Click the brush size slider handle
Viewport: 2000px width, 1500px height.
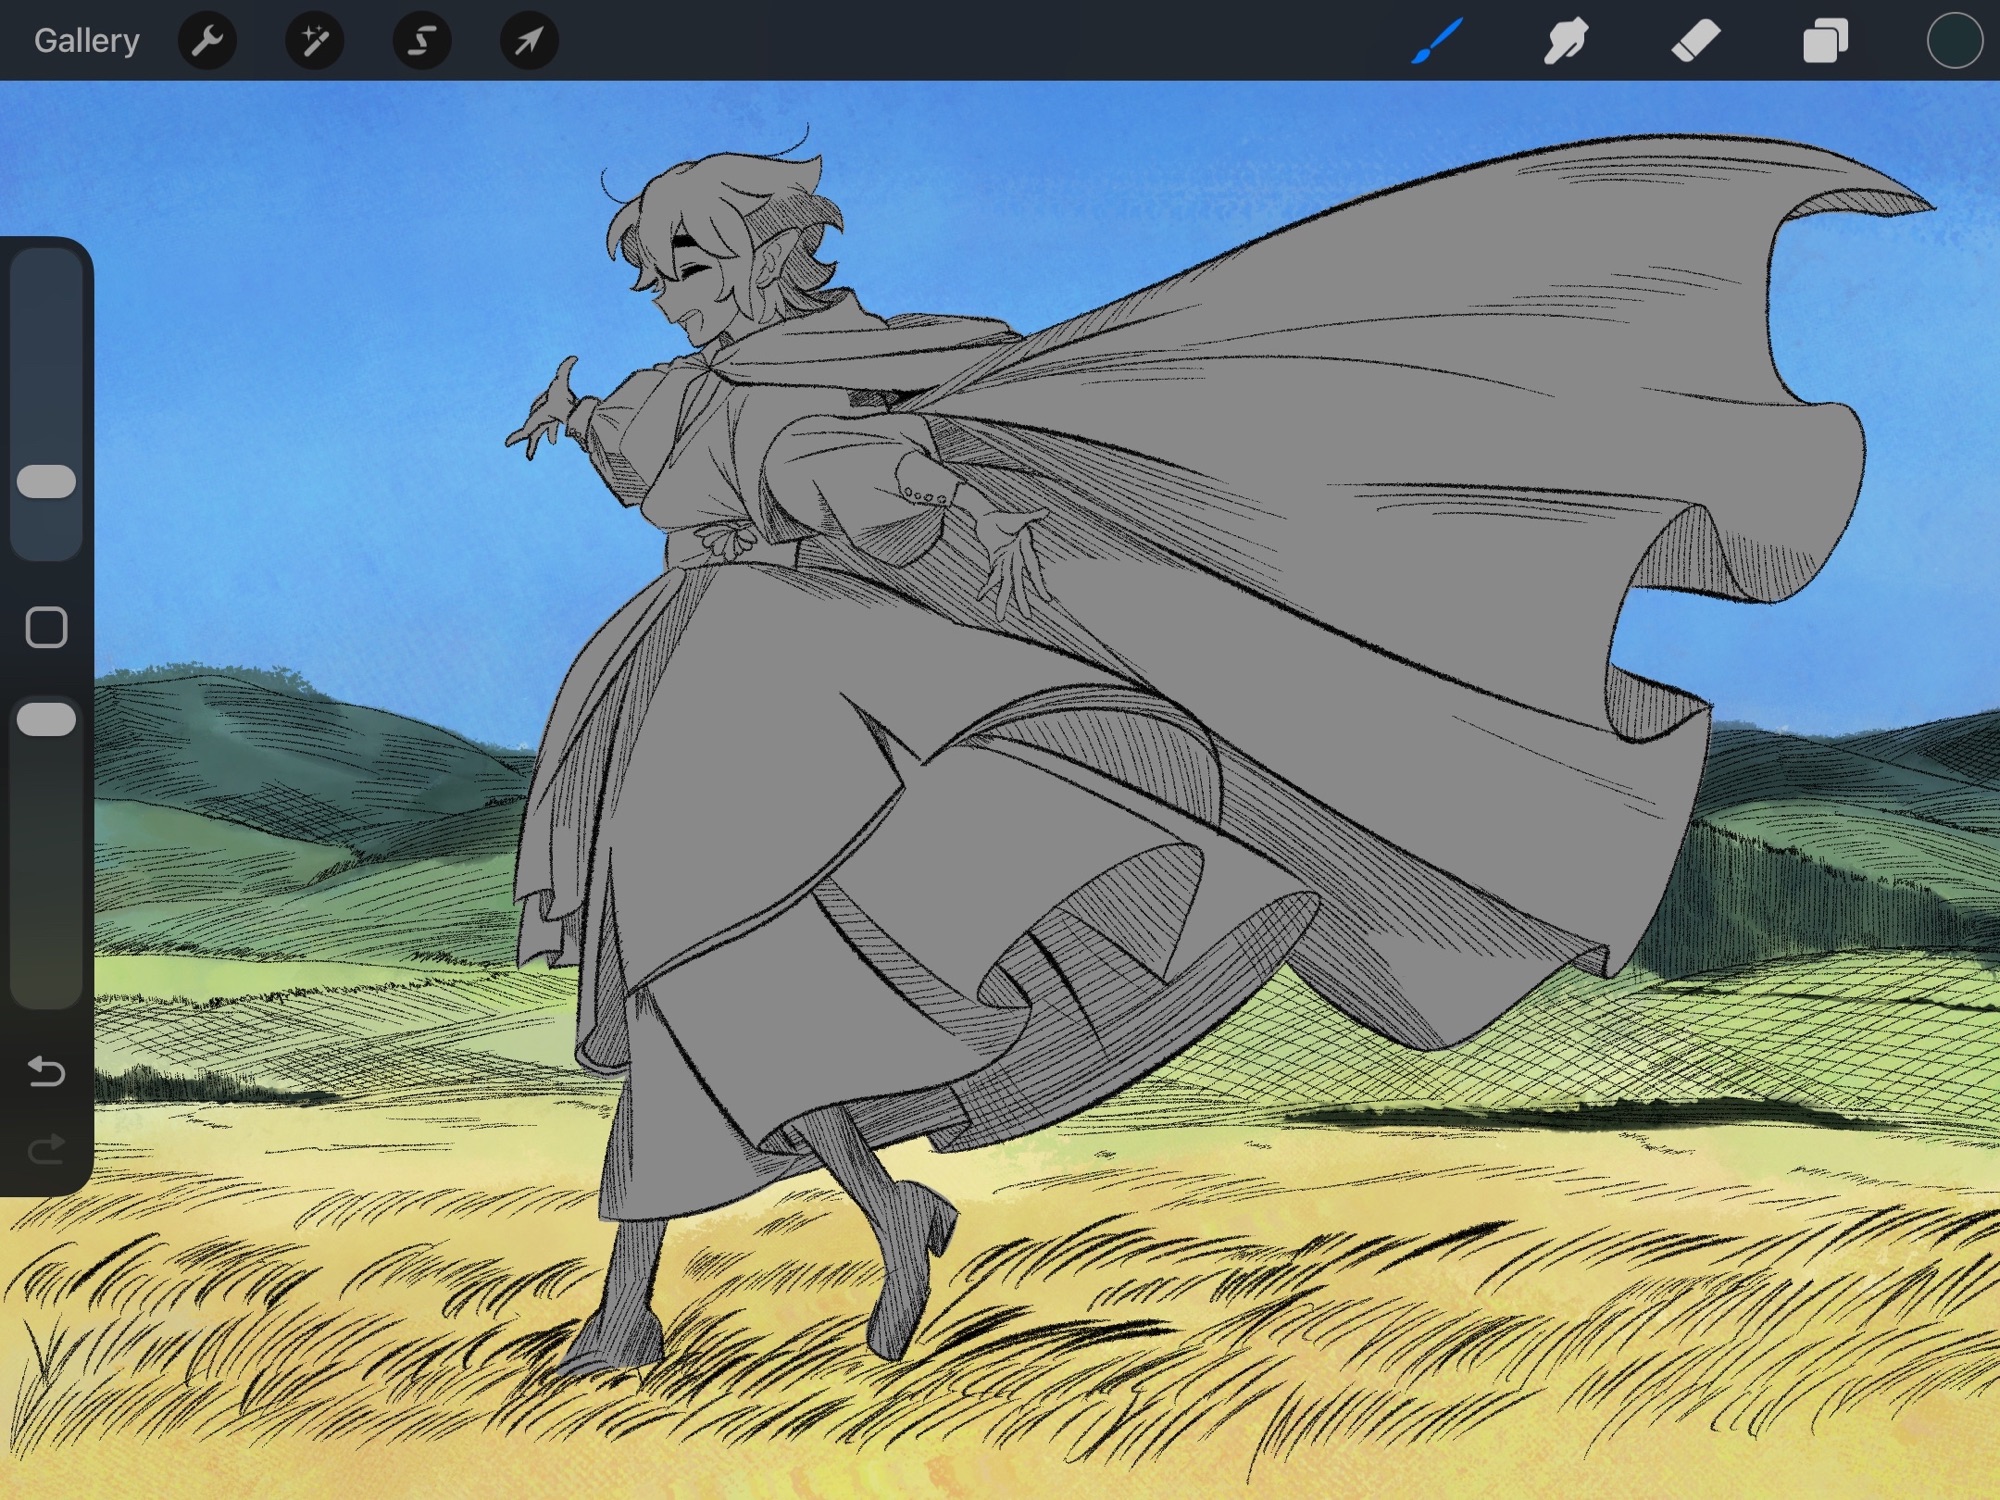tap(47, 481)
